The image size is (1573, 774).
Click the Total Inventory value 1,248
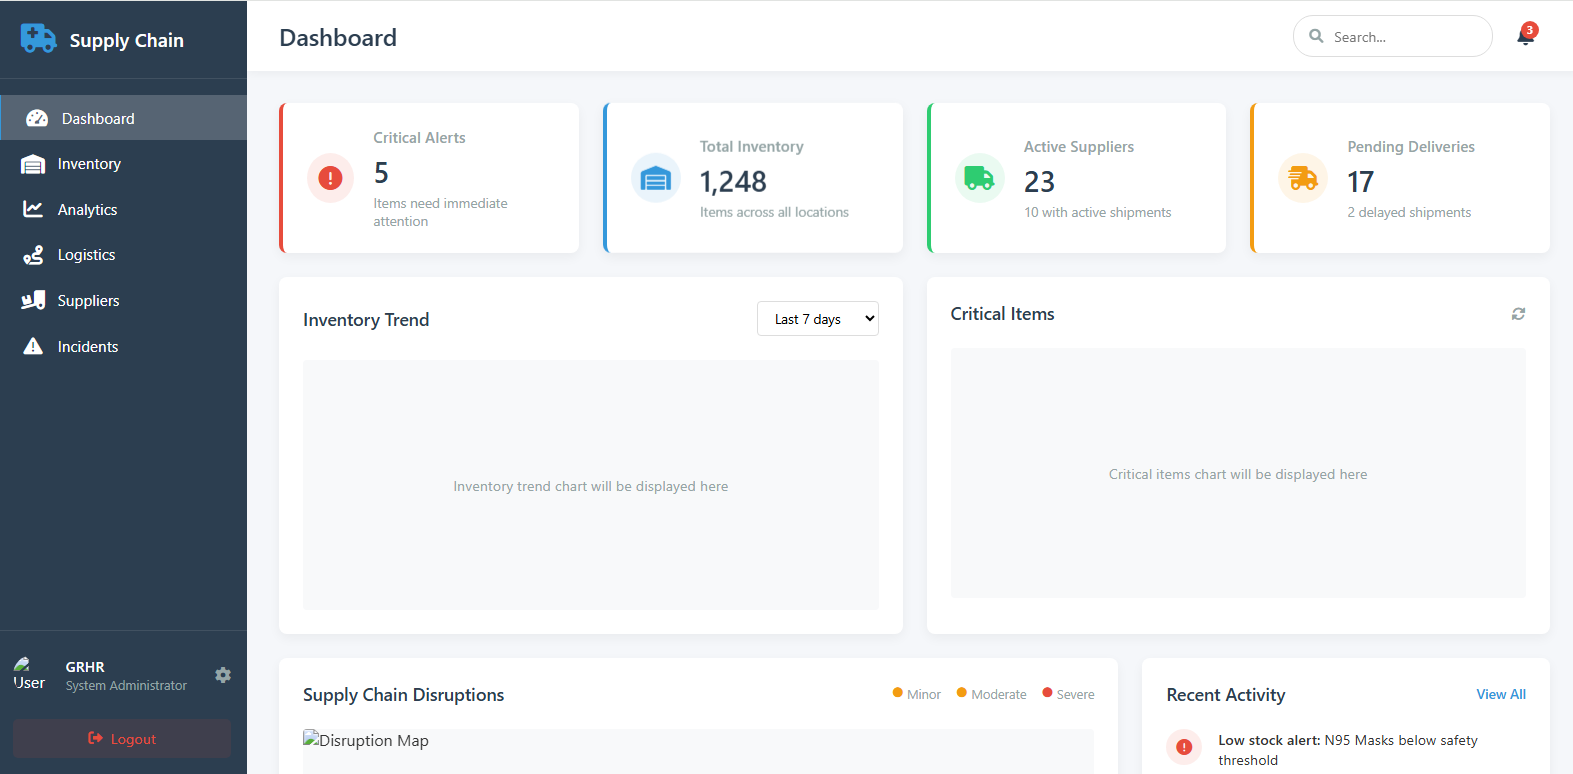pyautogui.click(x=733, y=182)
